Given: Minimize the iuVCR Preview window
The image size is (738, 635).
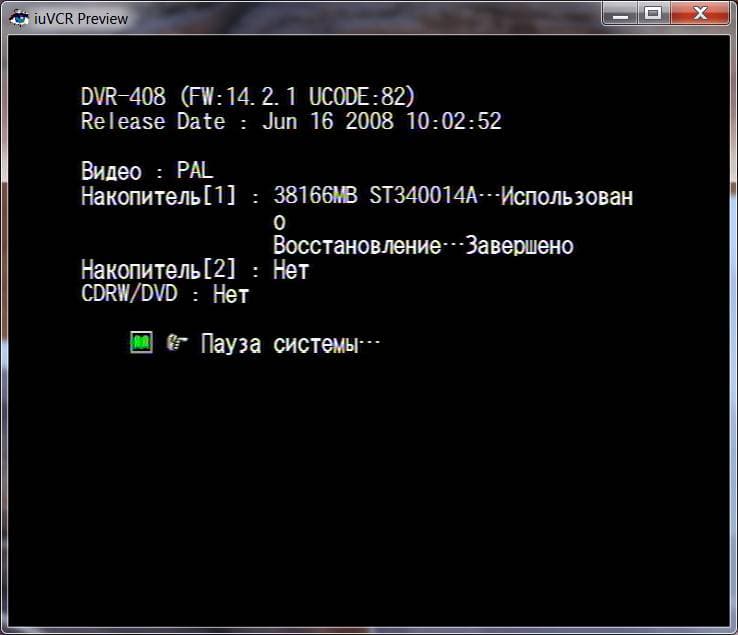Looking at the screenshot, I should 620,14.
